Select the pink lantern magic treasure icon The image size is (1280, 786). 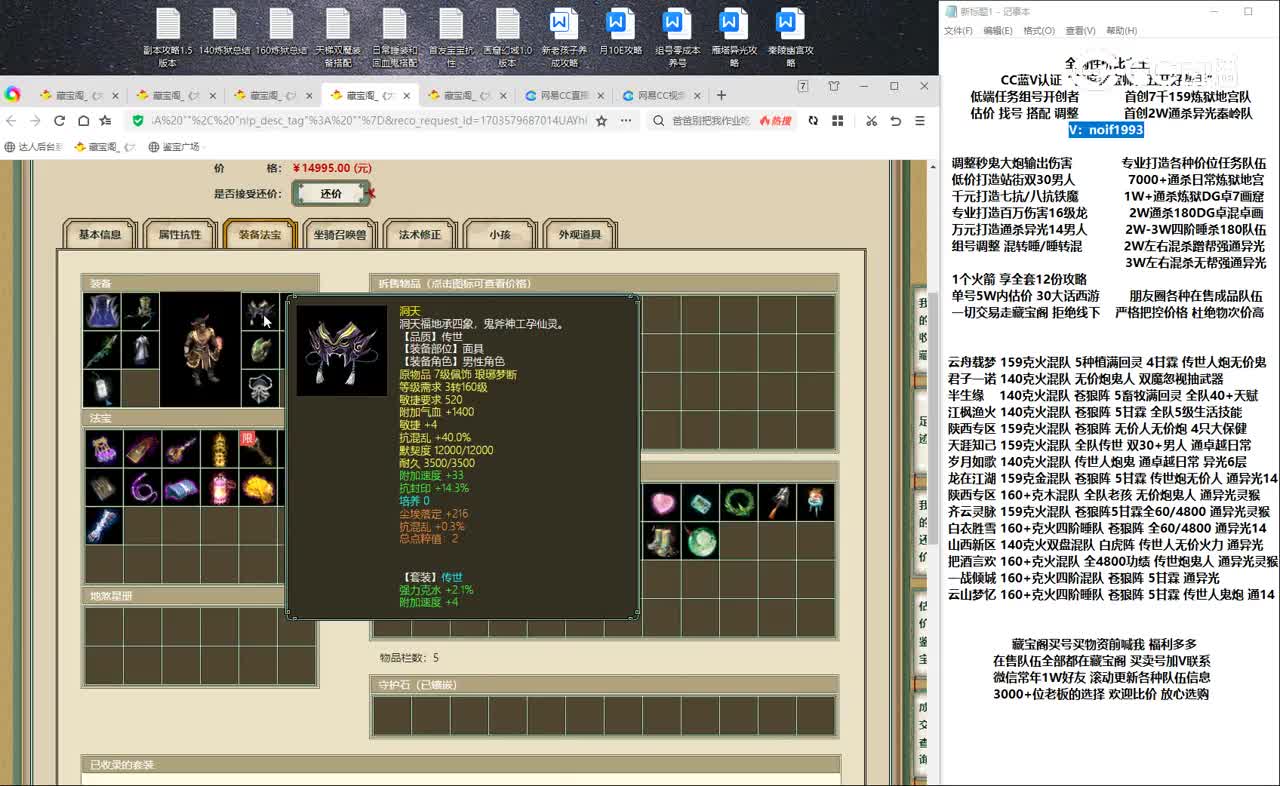click(x=219, y=488)
